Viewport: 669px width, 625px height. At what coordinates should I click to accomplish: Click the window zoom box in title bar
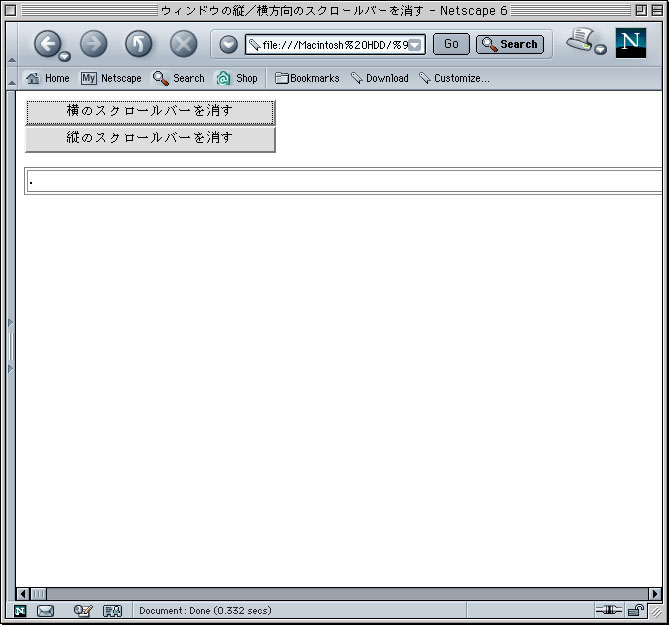coord(641,10)
